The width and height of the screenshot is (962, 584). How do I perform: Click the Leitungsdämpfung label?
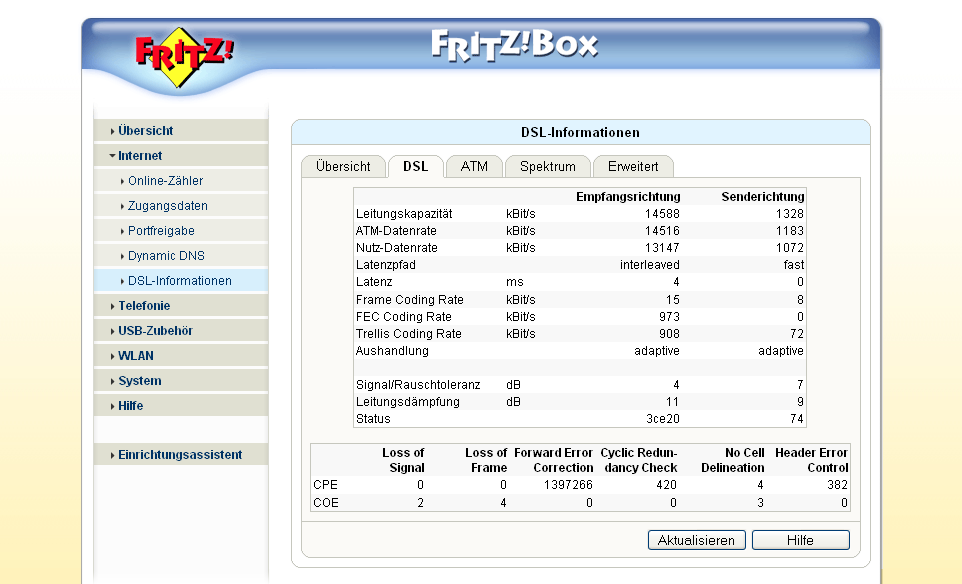tap(407, 402)
